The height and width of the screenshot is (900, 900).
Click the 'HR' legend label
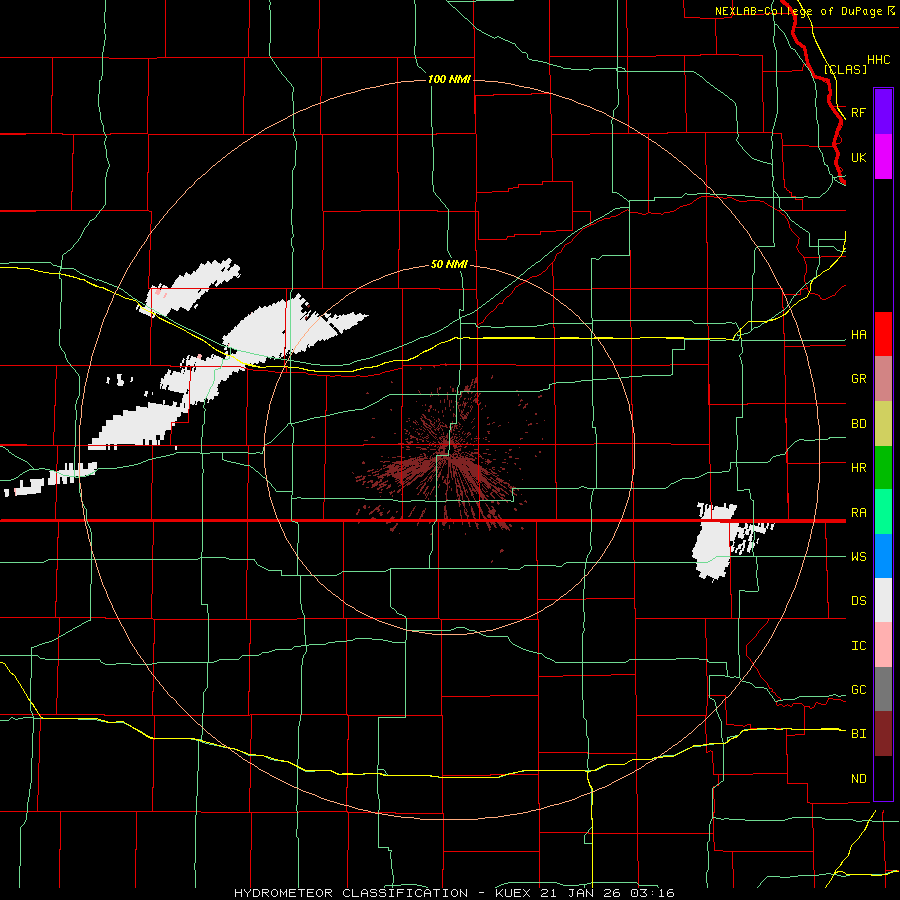[859, 468]
